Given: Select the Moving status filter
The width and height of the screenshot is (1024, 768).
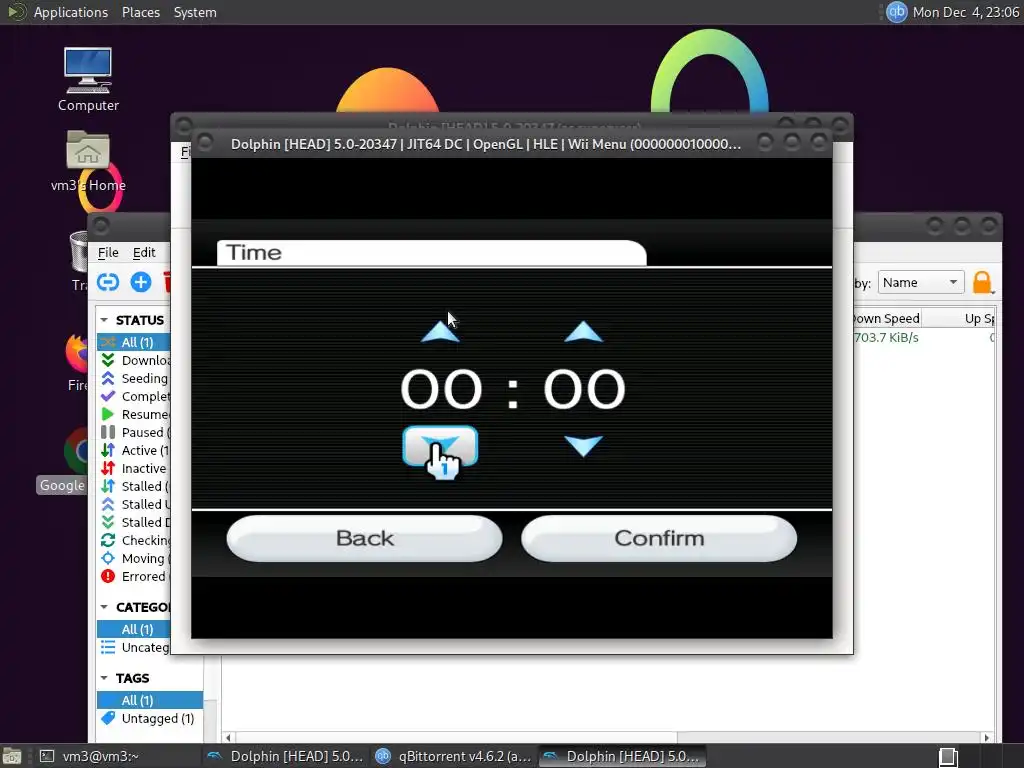Looking at the screenshot, I should click(x=134, y=558).
